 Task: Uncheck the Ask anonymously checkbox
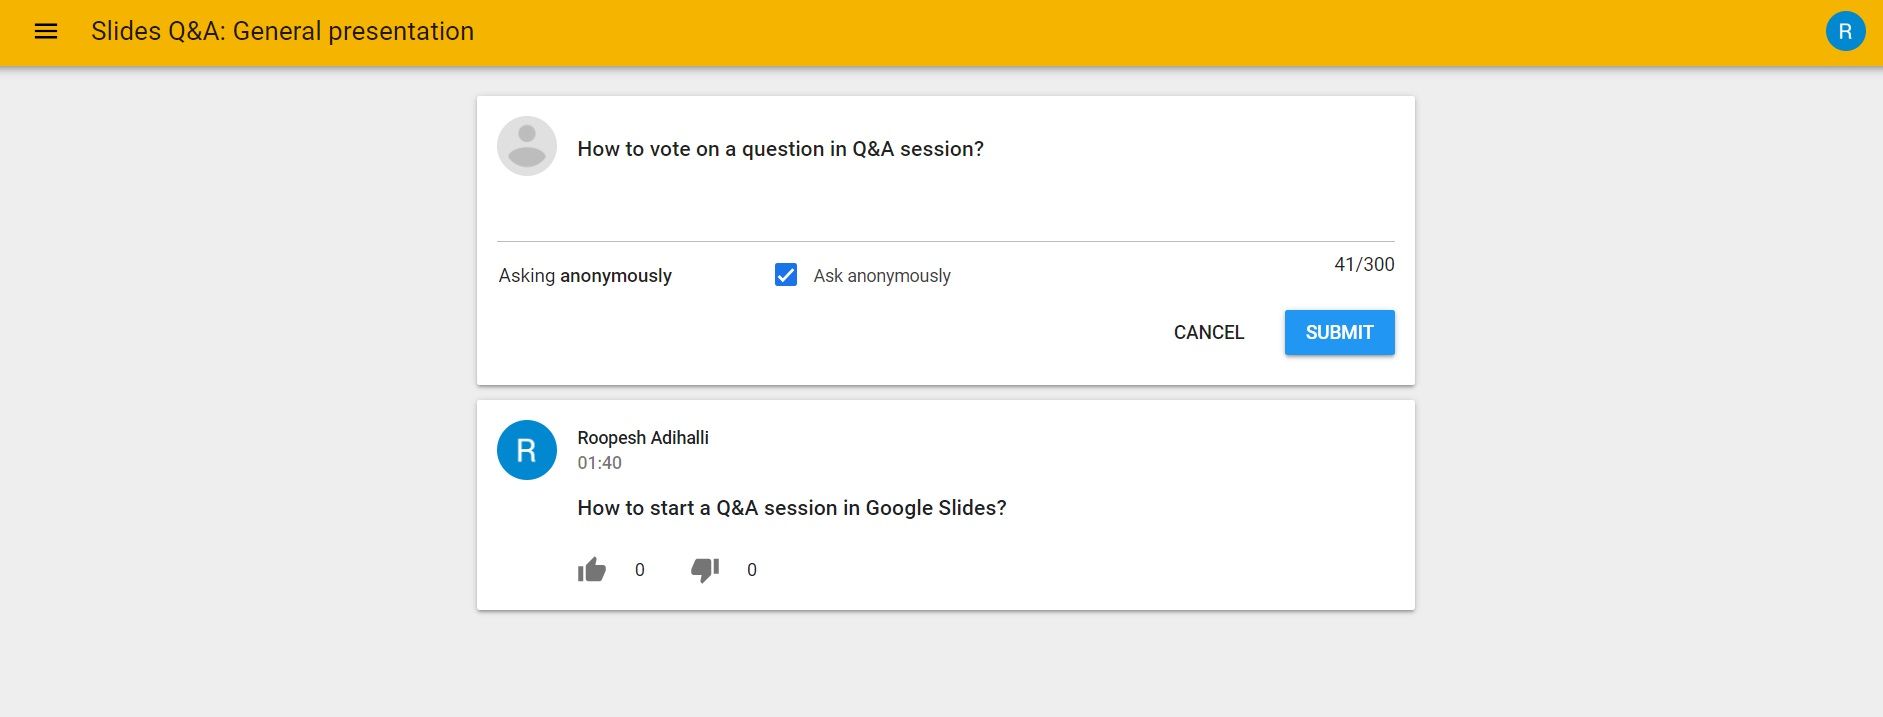click(x=786, y=275)
